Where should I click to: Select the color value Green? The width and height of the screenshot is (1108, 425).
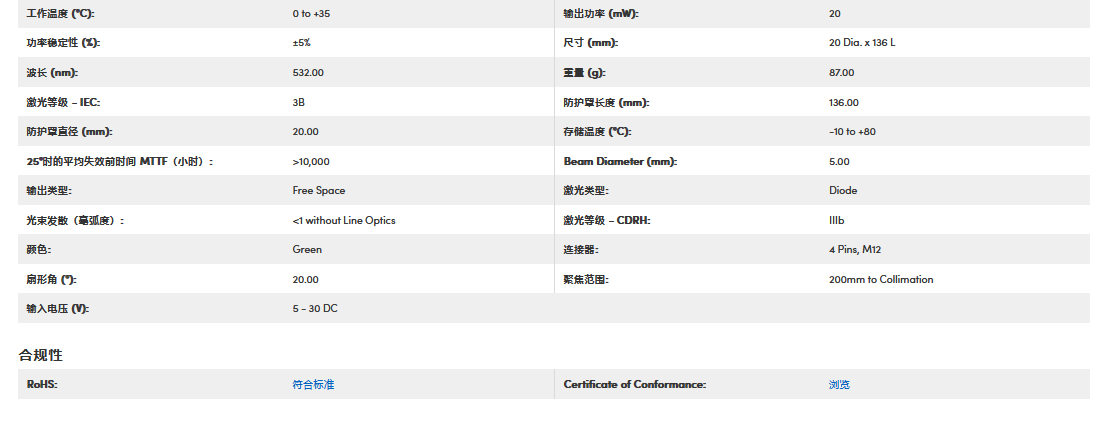pos(307,249)
